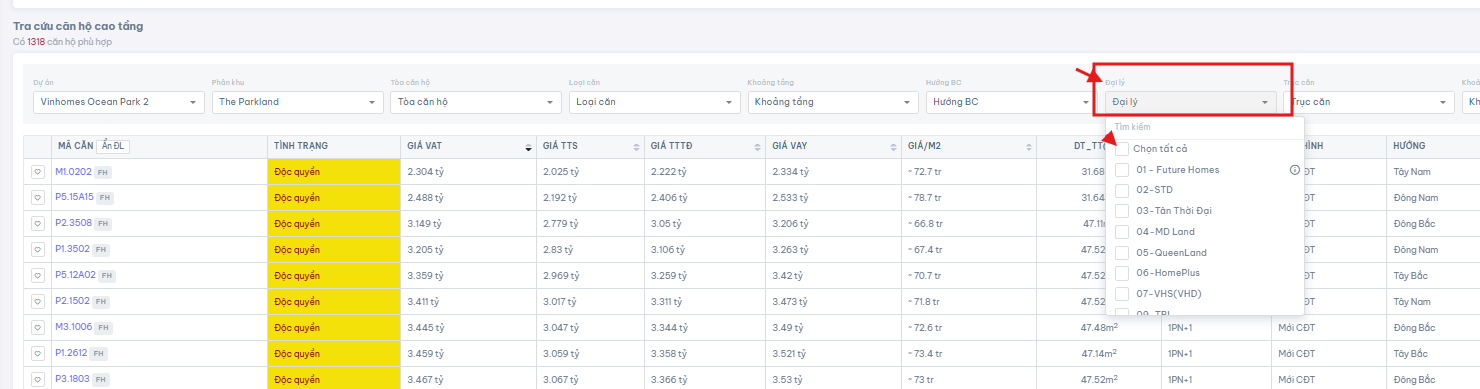
Task: Click the heart icon beside P2.3508
Action: pyautogui.click(x=37, y=224)
